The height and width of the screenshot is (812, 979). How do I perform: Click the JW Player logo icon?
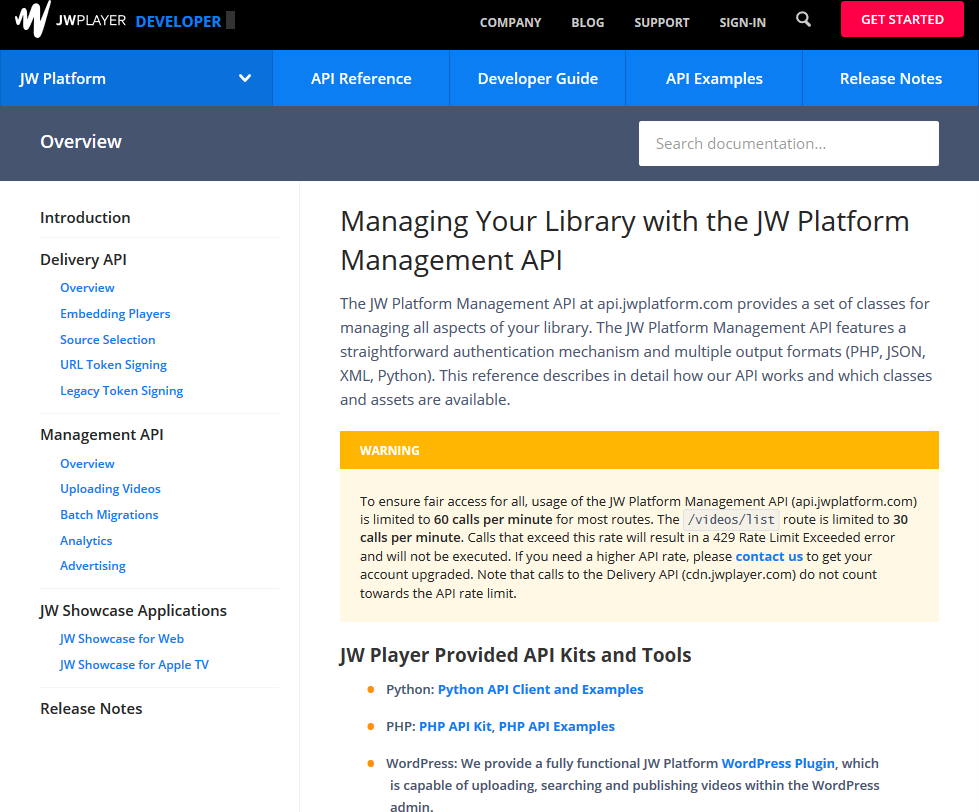pyautogui.click(x=32, y=19)
